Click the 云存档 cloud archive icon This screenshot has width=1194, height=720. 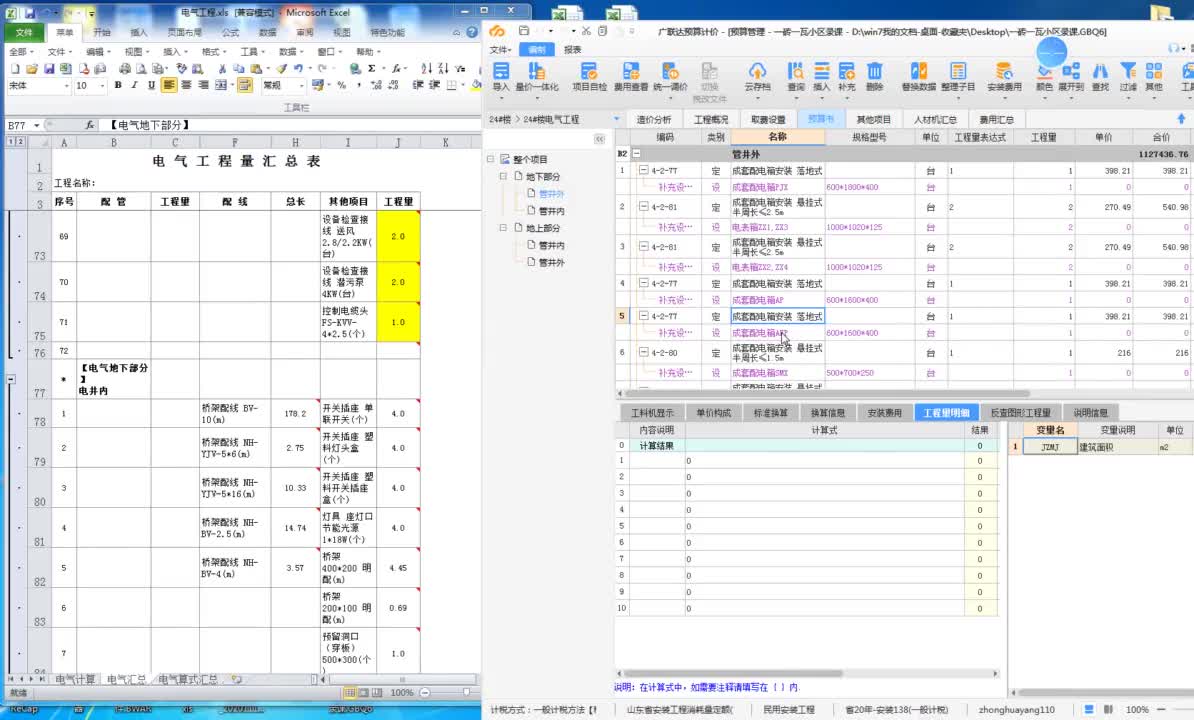(757, 77)
